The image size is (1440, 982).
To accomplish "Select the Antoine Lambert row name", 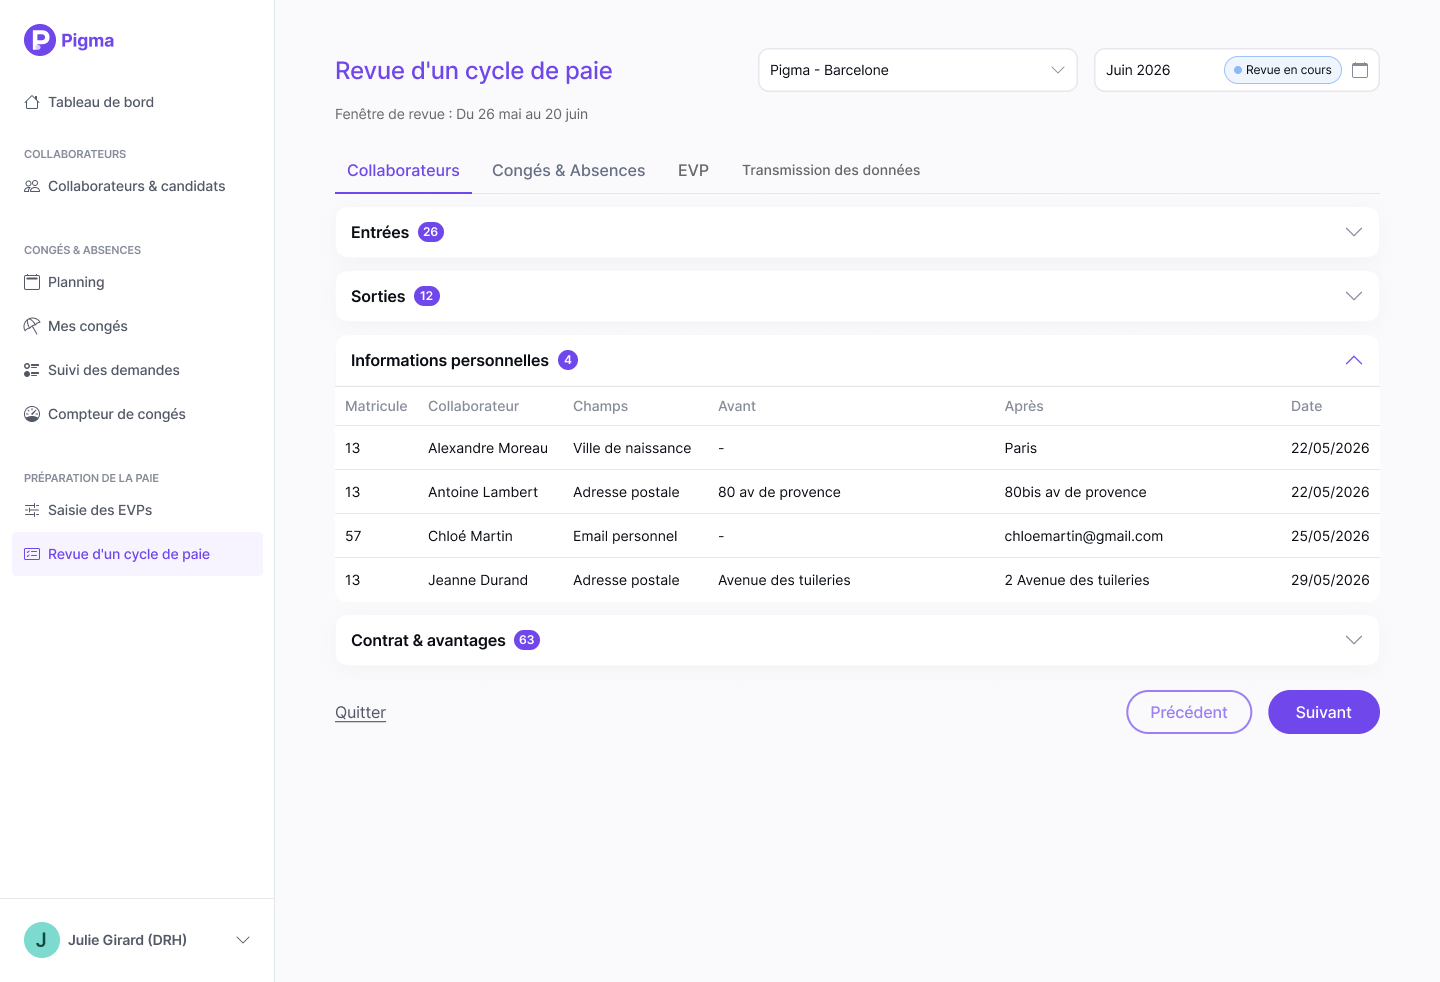I will point(483,492).
